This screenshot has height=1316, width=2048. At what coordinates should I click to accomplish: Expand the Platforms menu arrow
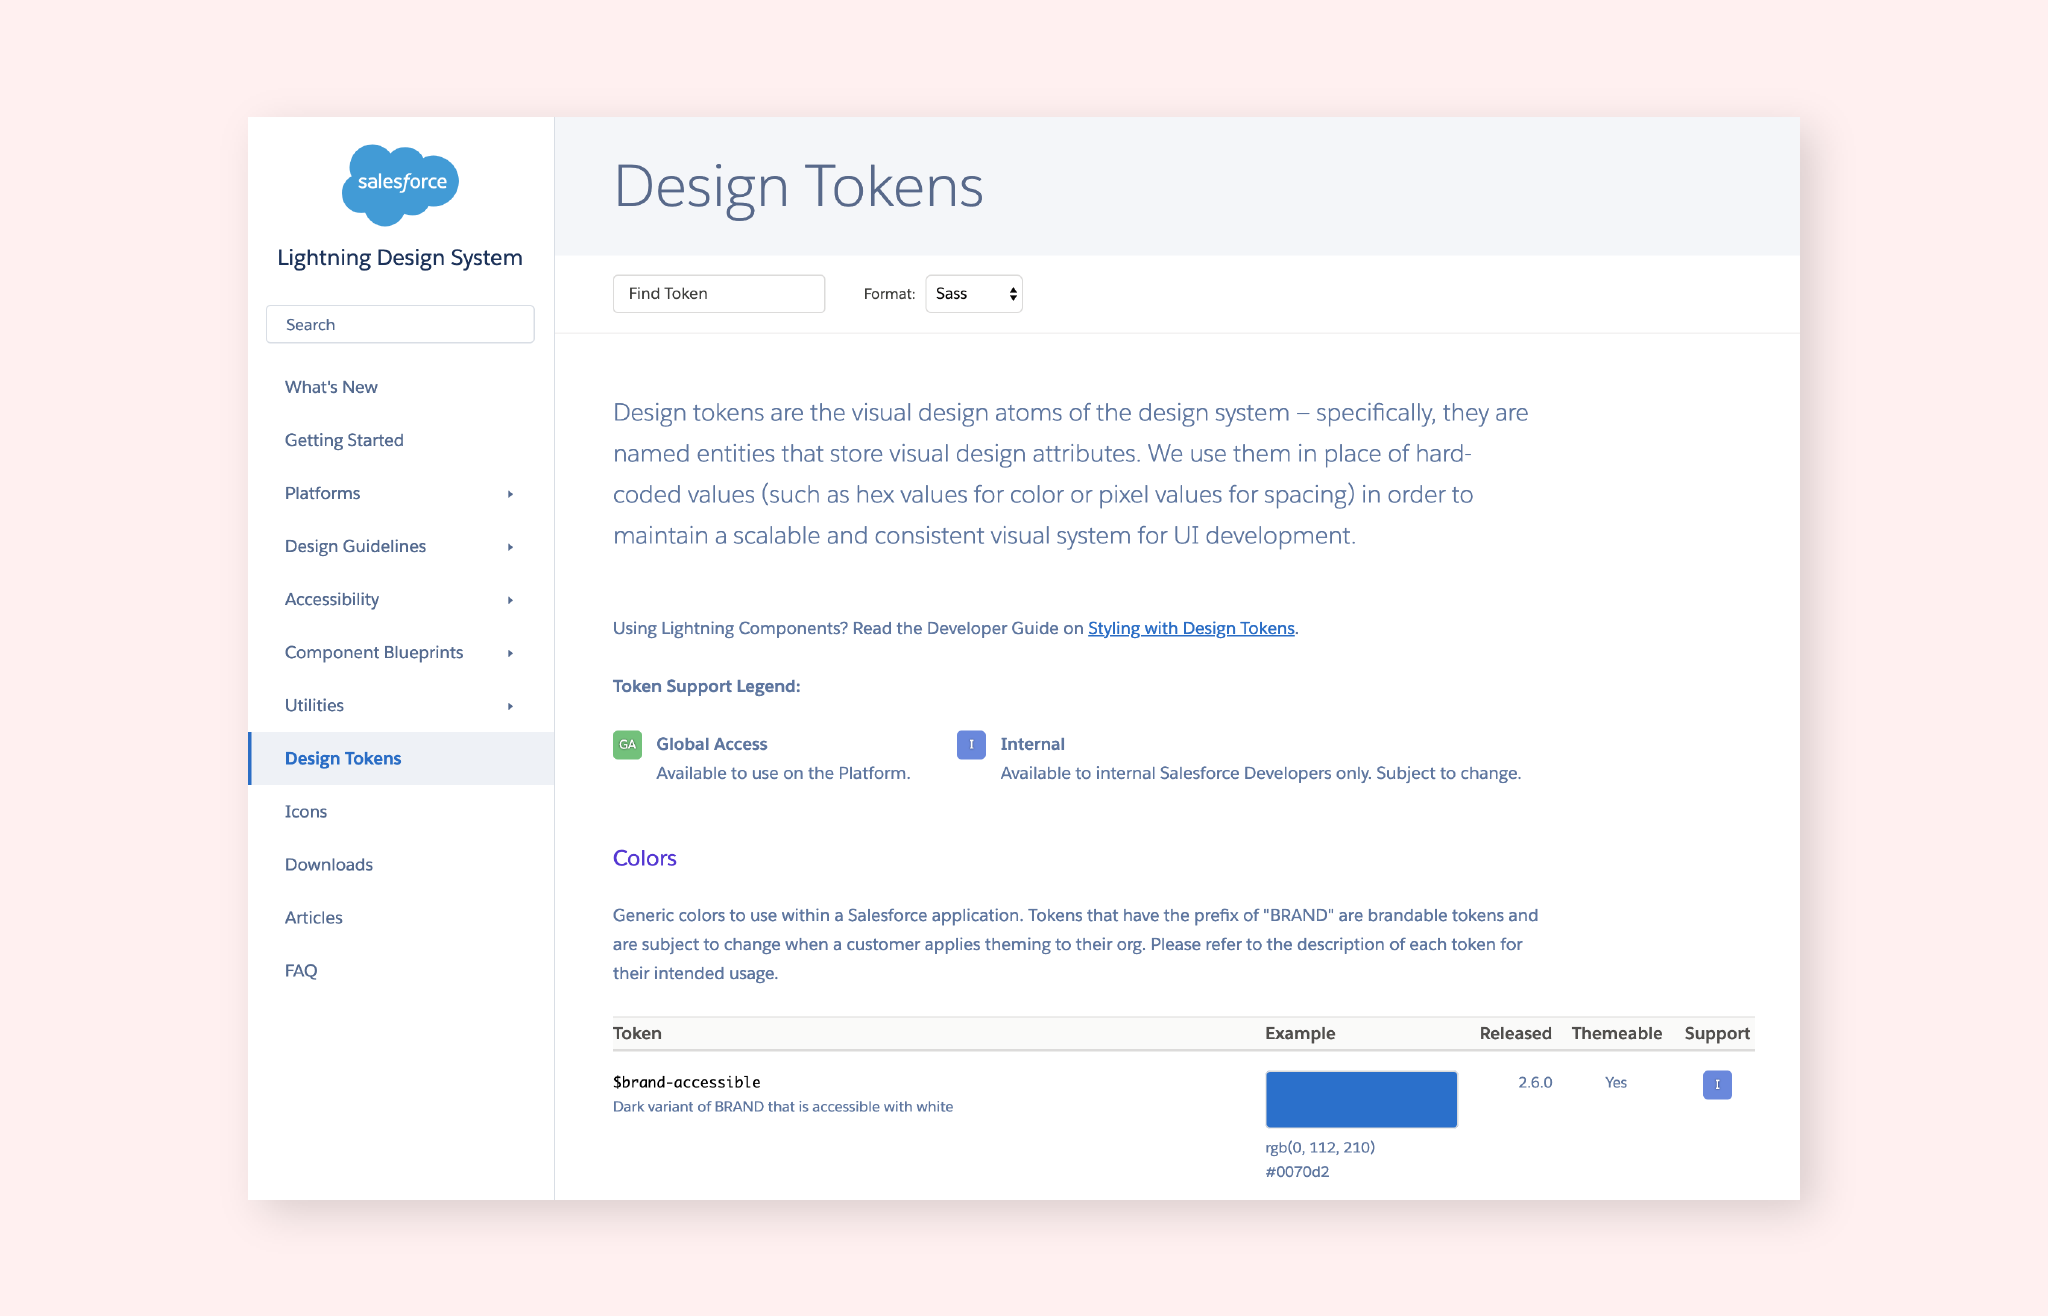click(510, 494)
